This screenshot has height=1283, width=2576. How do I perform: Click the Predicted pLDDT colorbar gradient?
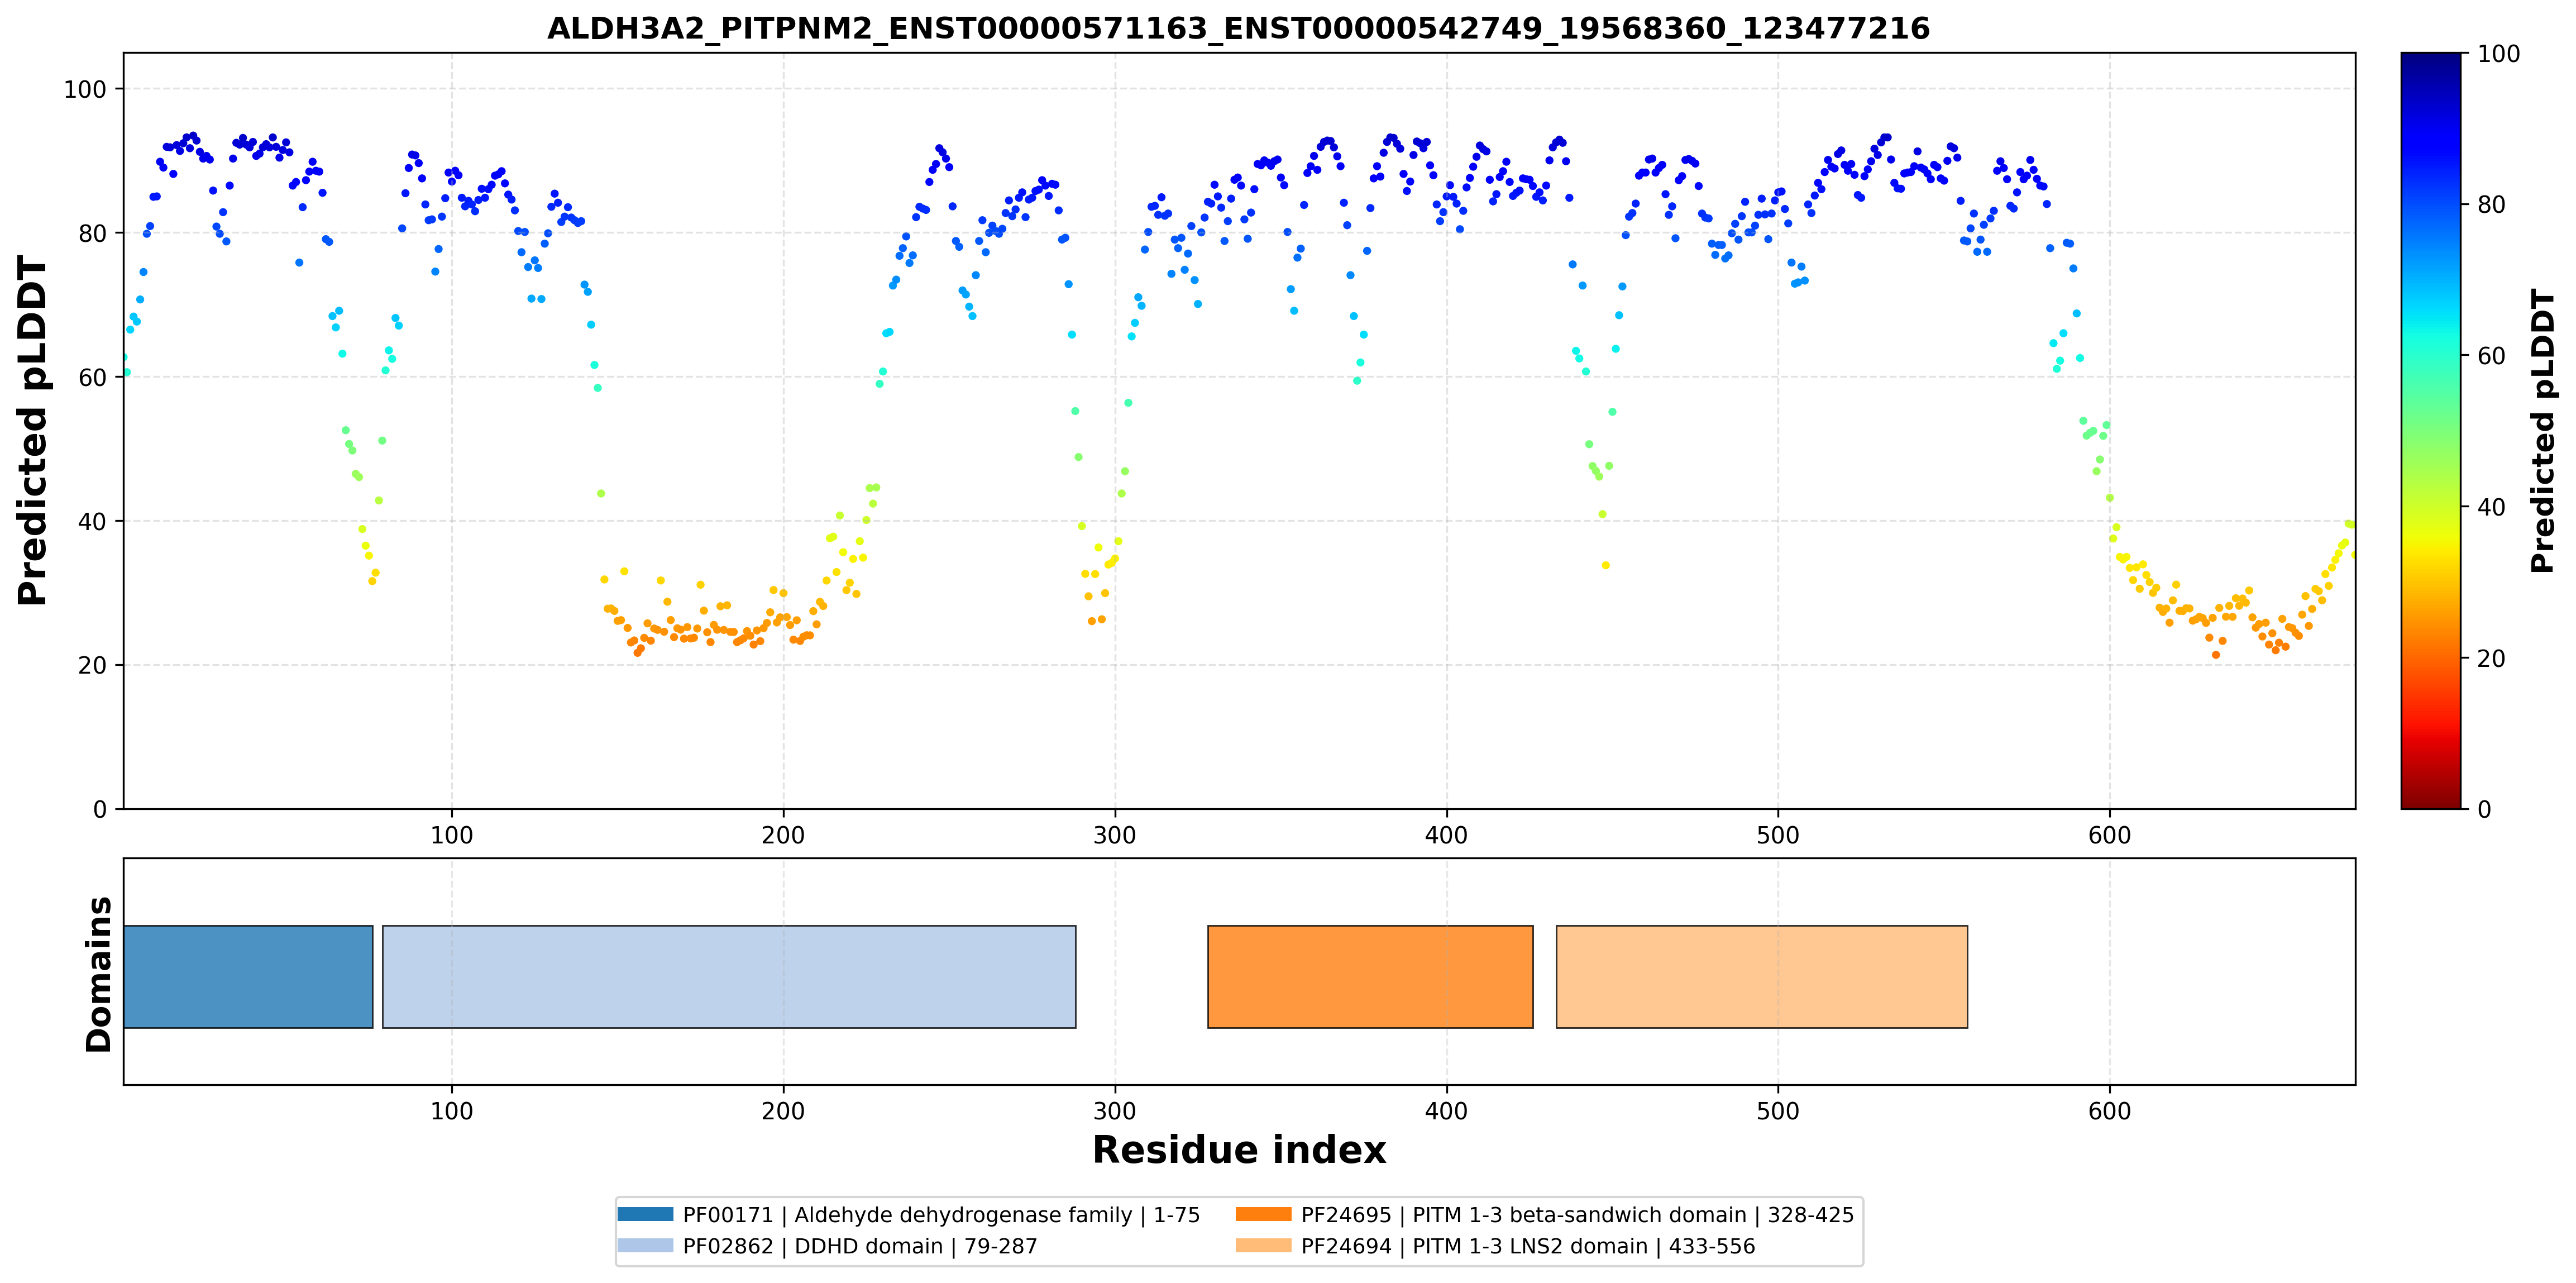pos(2431,431)
